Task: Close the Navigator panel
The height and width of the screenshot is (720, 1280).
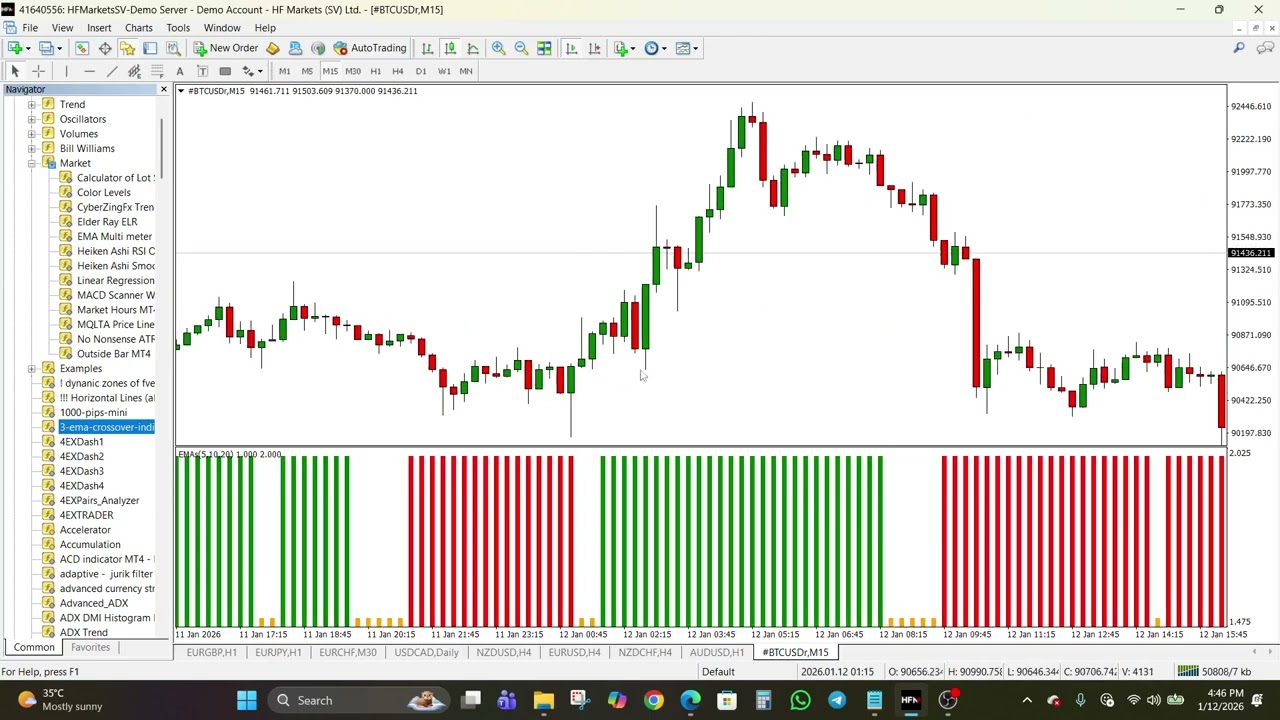Action: (164, 90)
